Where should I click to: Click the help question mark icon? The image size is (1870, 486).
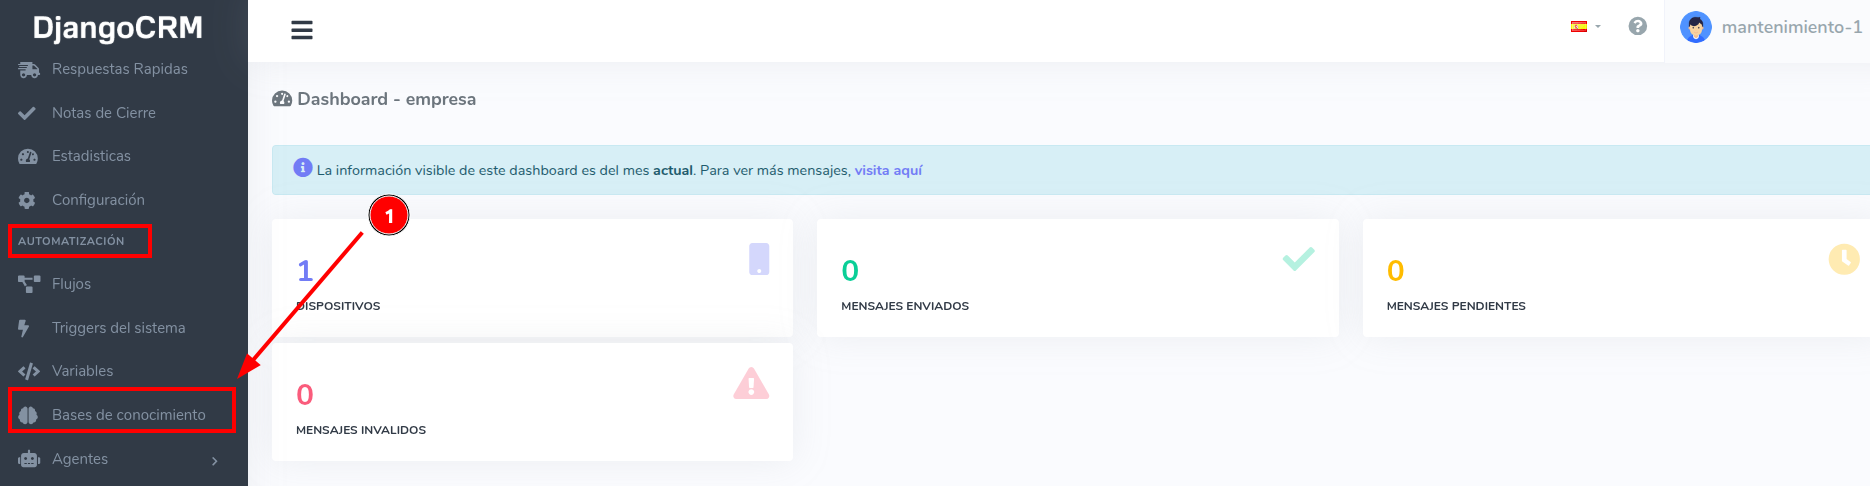point(1637,27)
